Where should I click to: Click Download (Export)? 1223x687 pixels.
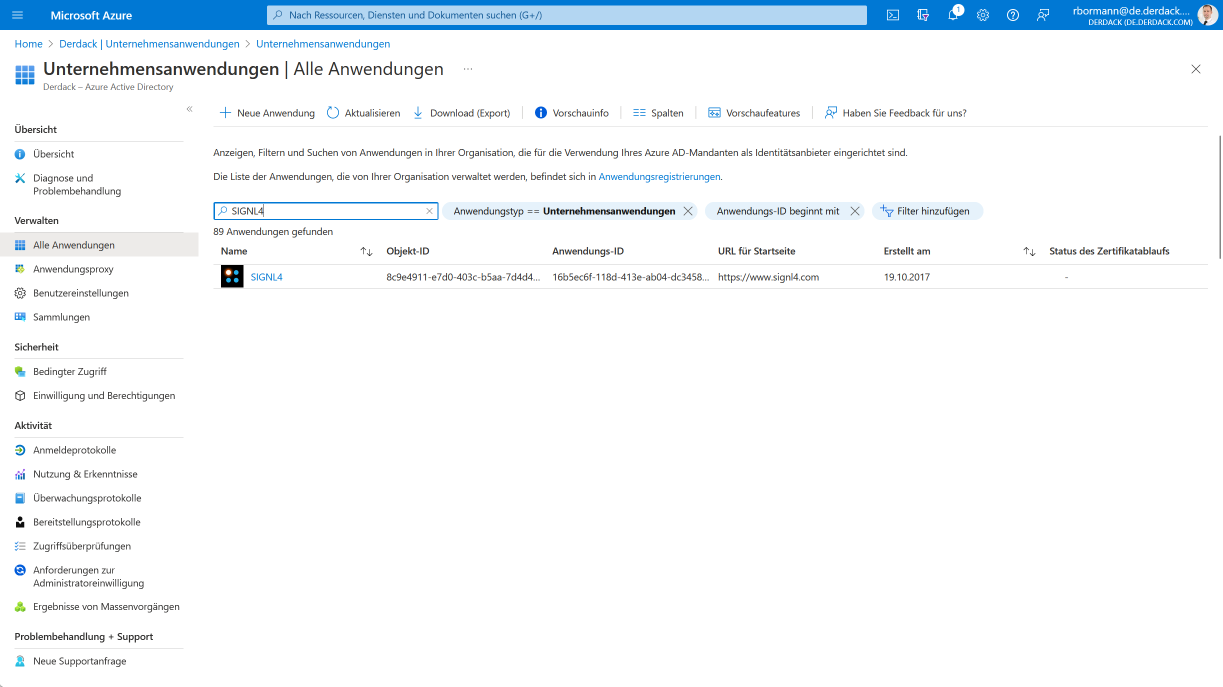462,113
